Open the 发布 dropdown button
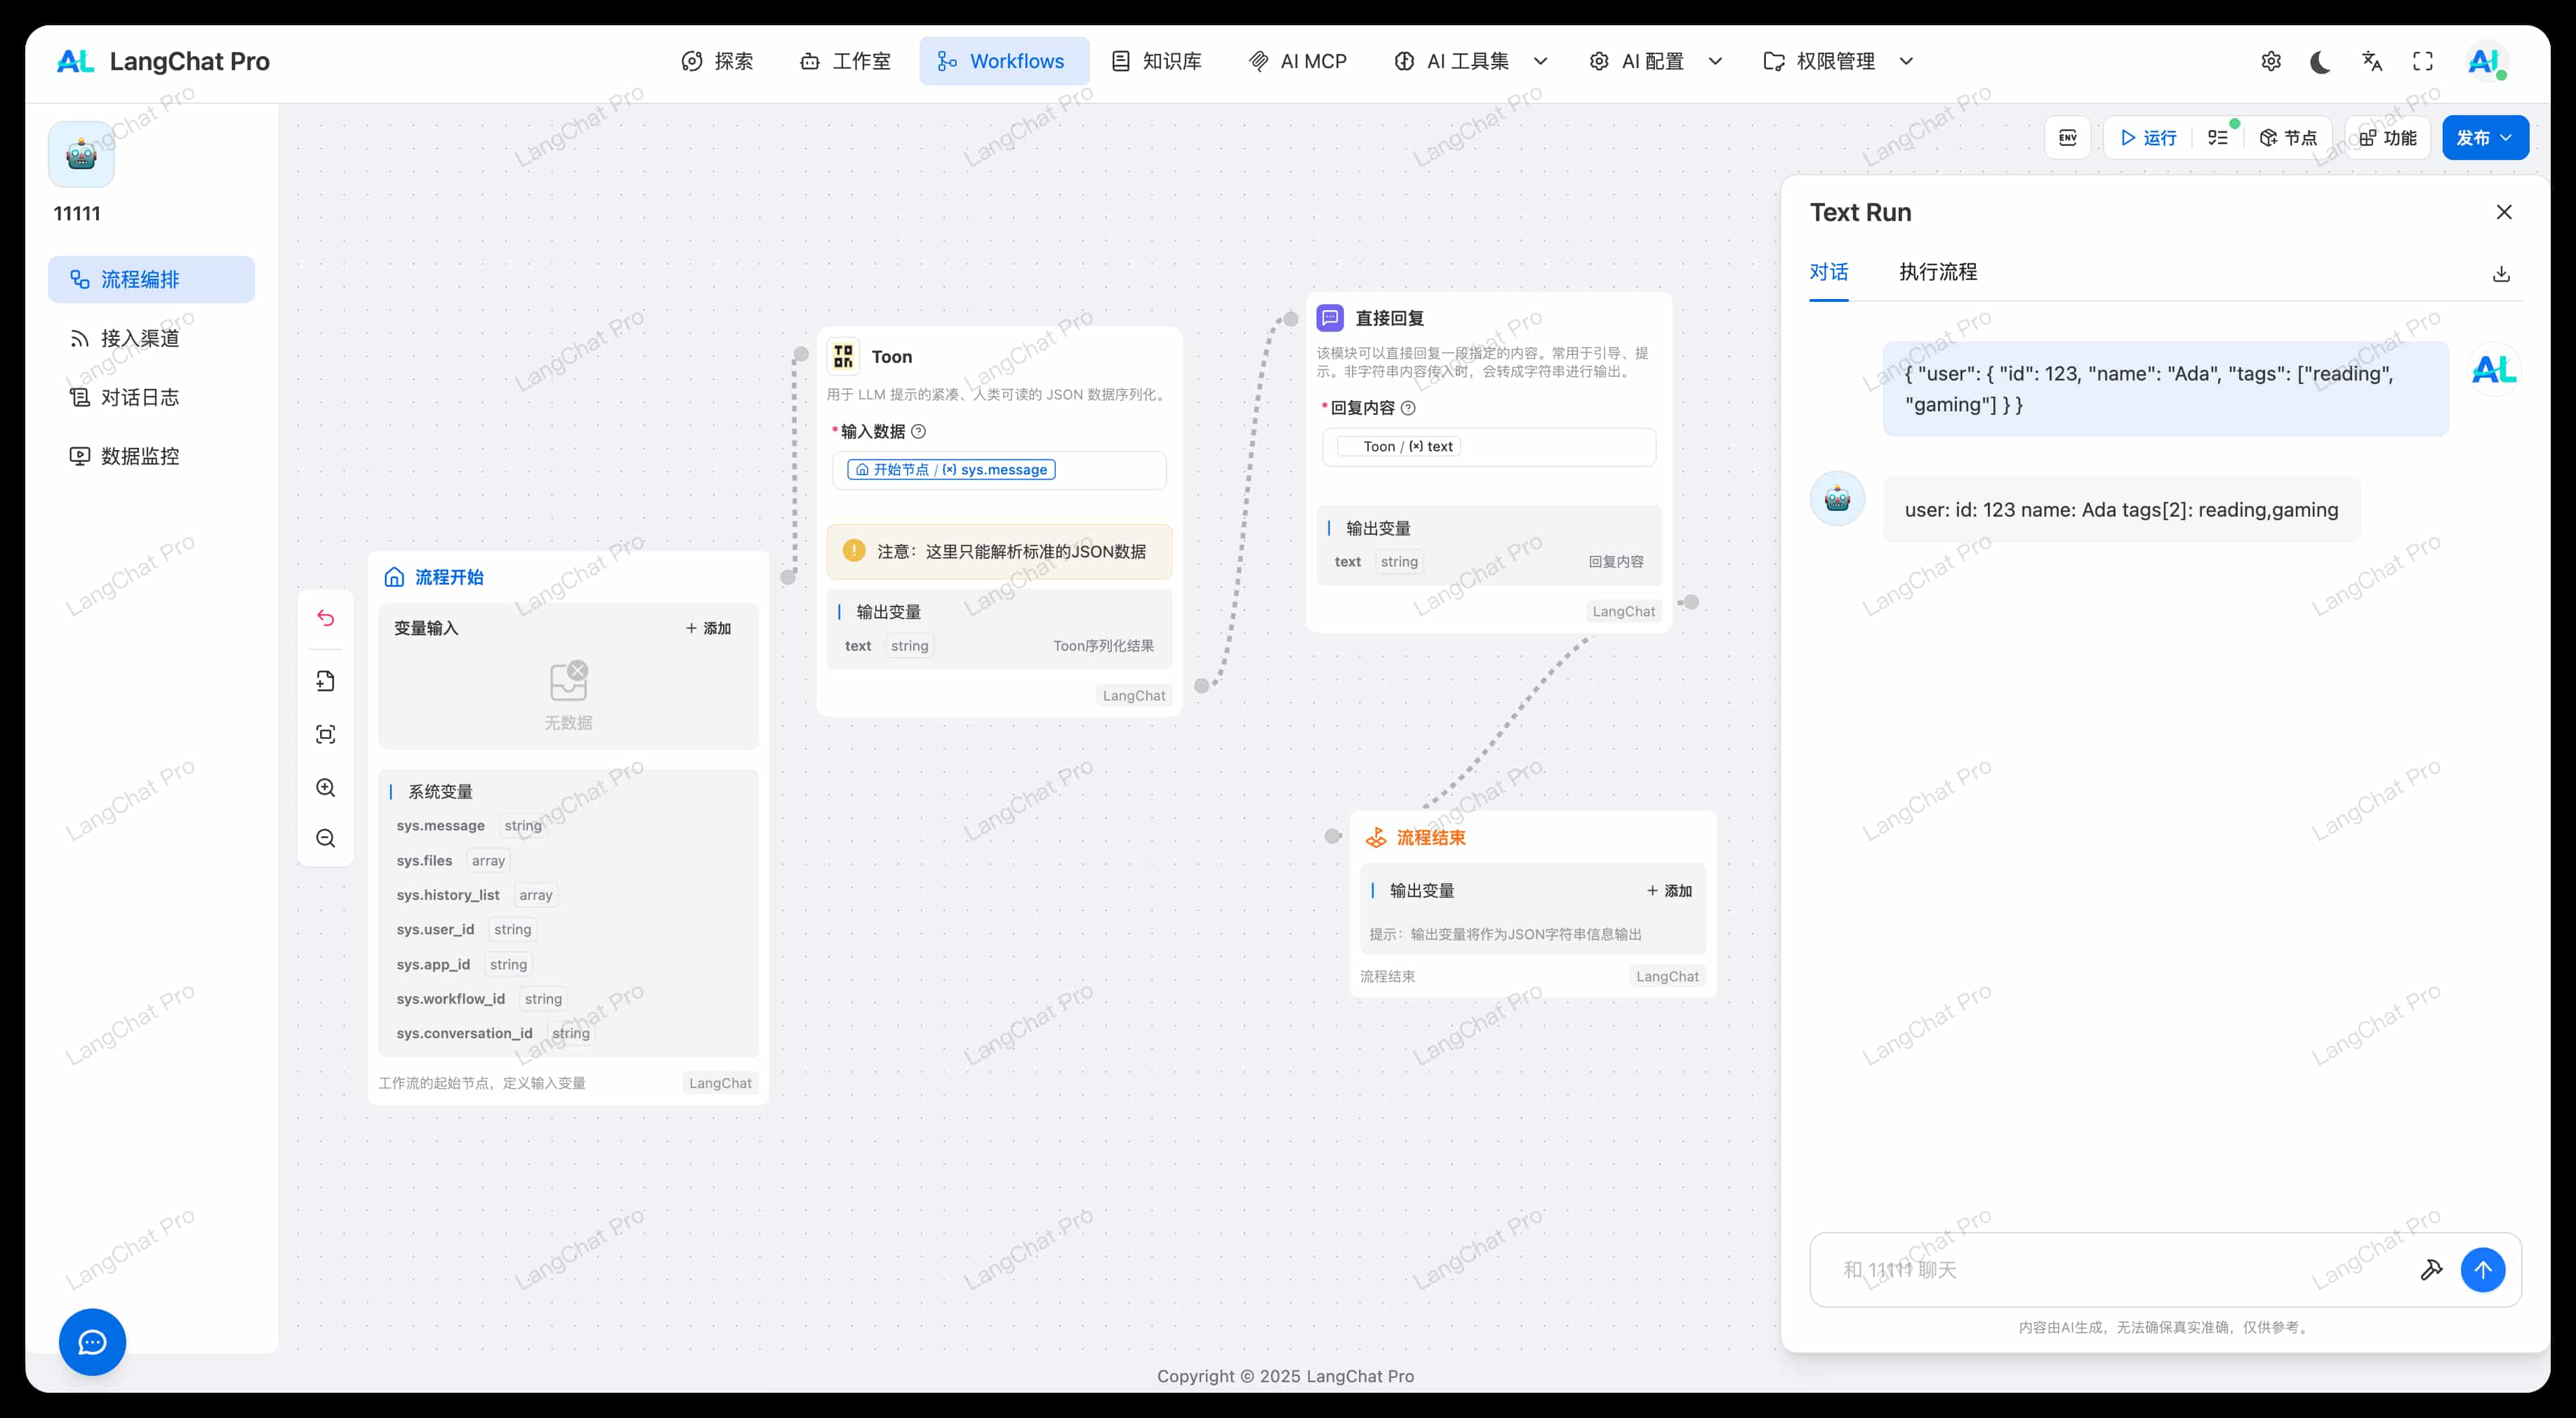Viewport: 2576px width, 1418px height. [x=2485, y=138]
